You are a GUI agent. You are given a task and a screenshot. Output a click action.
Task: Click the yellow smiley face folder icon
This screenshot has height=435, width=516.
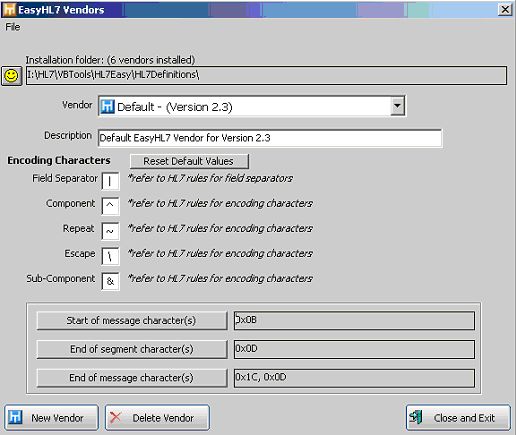12,76
